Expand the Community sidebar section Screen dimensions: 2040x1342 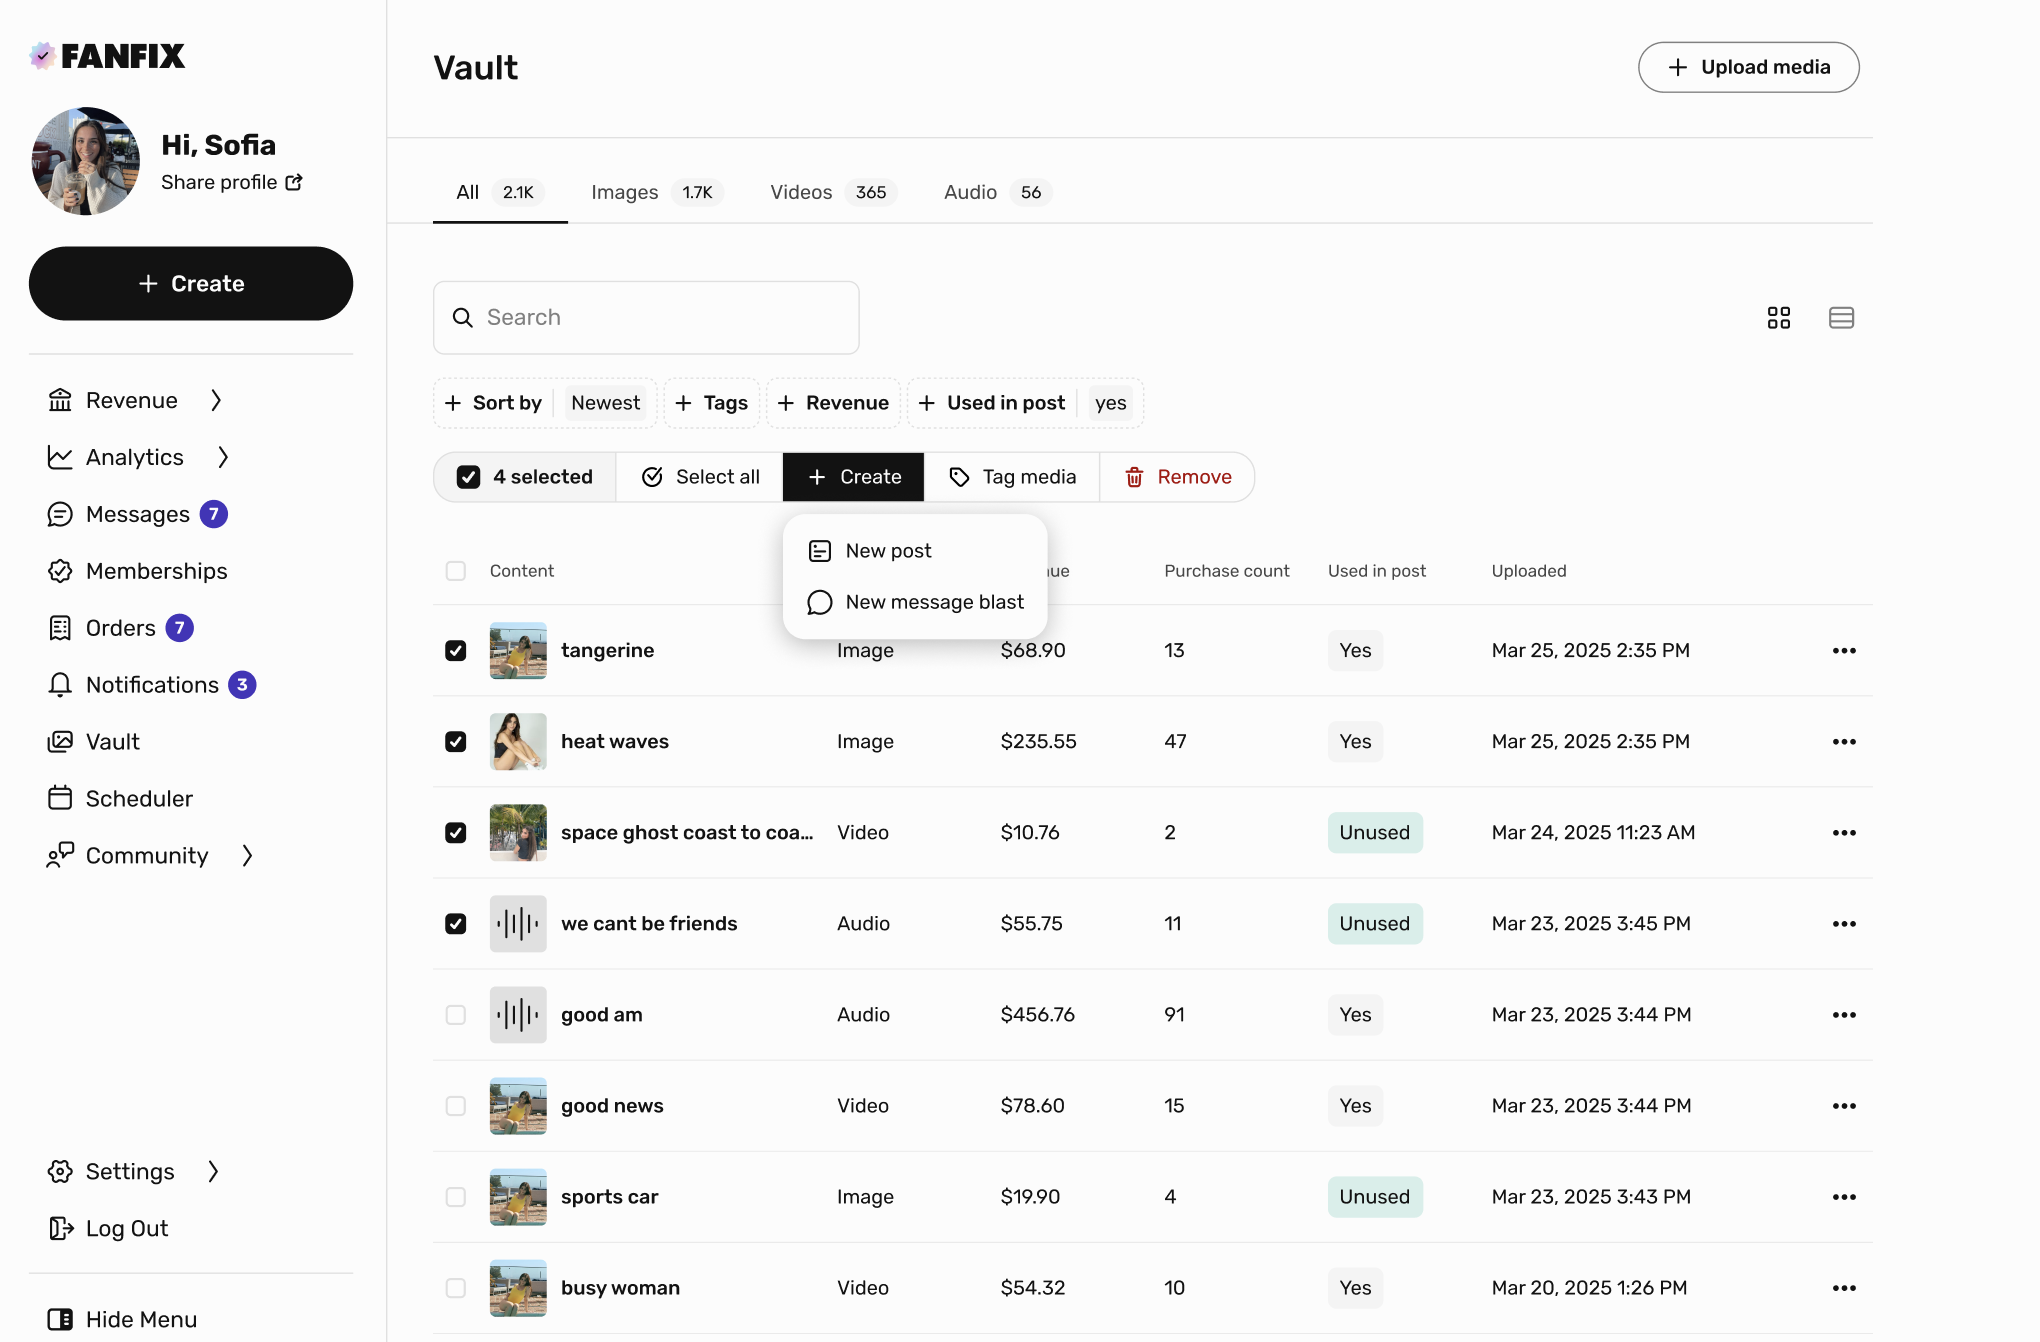click(x=247, y=856)
